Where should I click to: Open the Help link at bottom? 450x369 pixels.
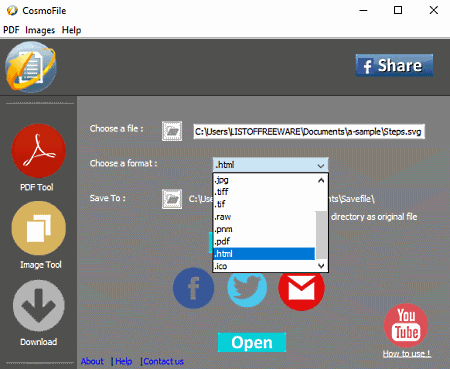tap(124, 361)
